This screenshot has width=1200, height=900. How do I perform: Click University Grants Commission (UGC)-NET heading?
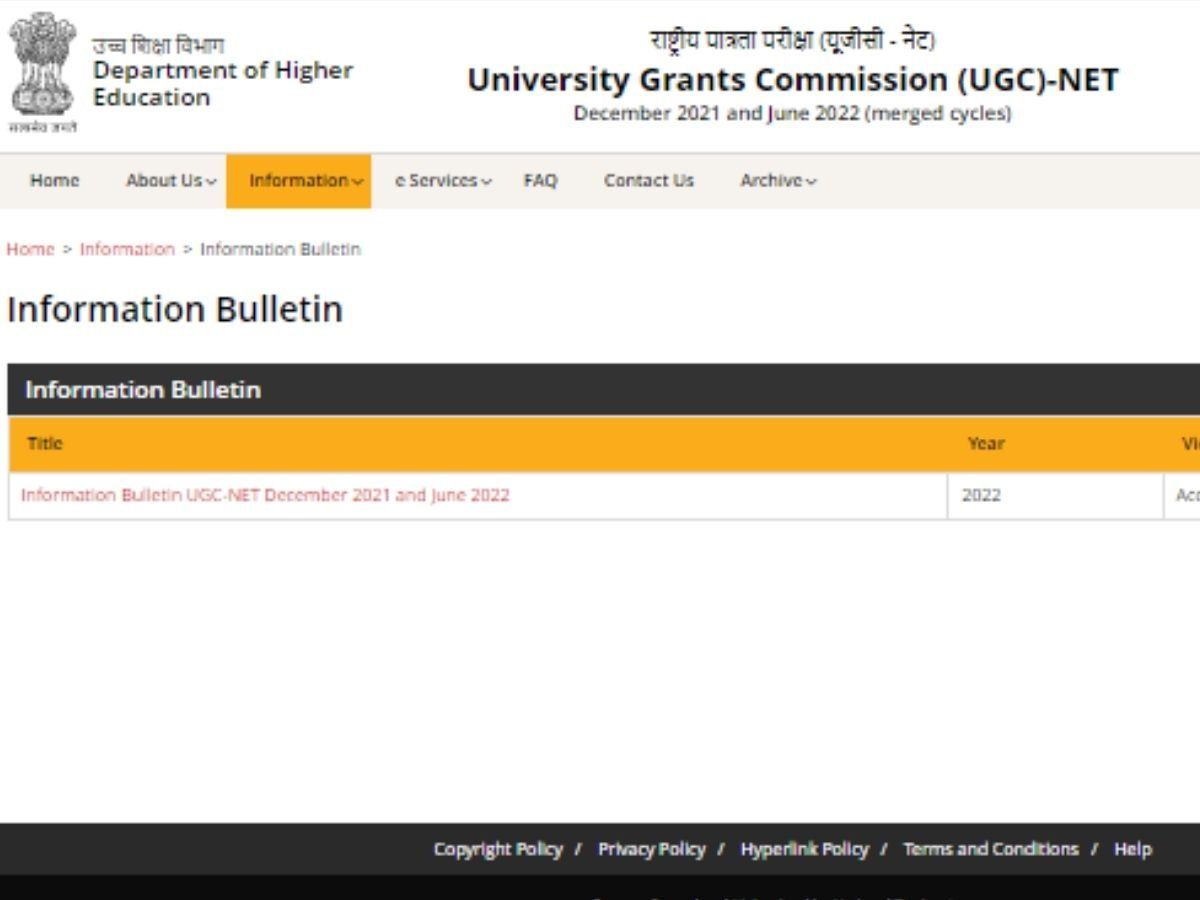click(793, 79)
